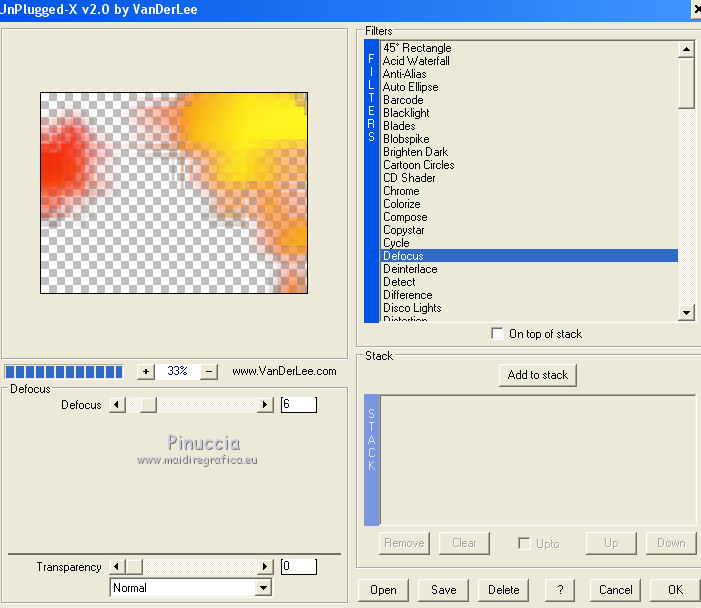The image size is (701, 608).
Task: Click the filter list scroll-down arrow
Action: pyautogui.click(x=686, y=312)
